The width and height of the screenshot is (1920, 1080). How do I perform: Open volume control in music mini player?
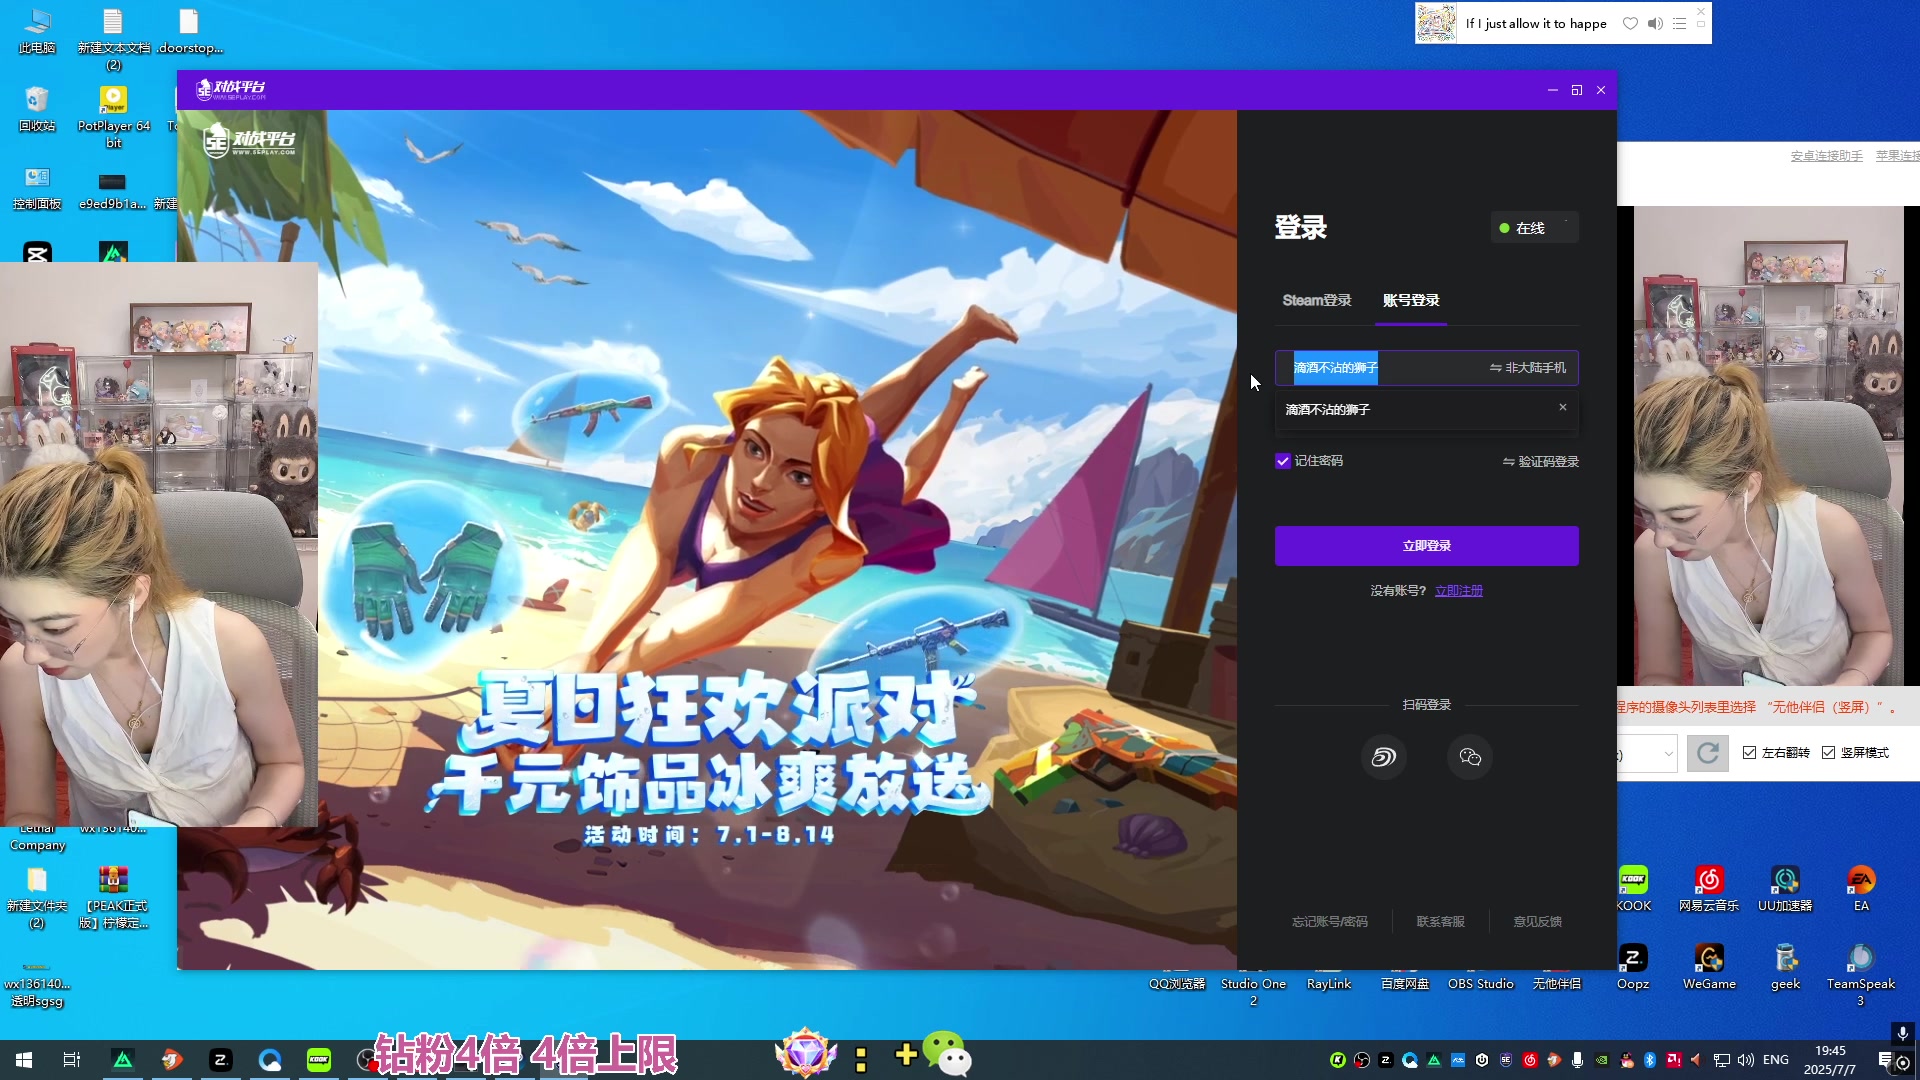pos(1655,24)
